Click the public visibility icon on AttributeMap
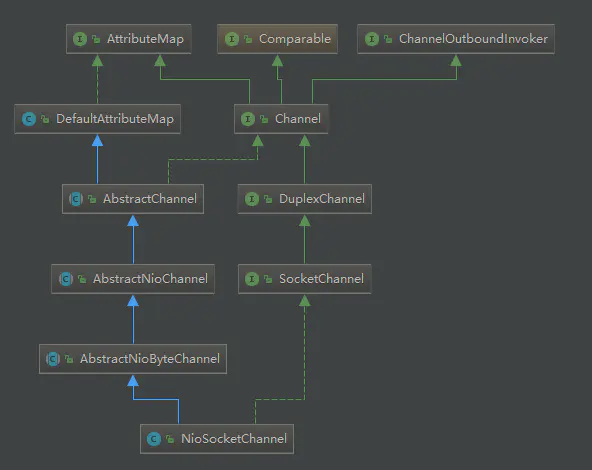This screenshot has height=470, width=592. tap(96, 39)
